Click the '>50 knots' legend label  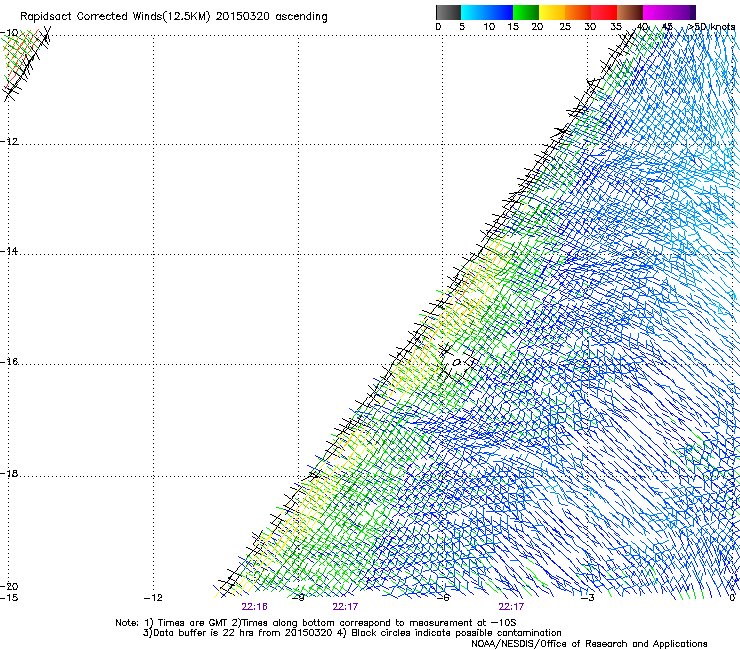click(711, 27)
